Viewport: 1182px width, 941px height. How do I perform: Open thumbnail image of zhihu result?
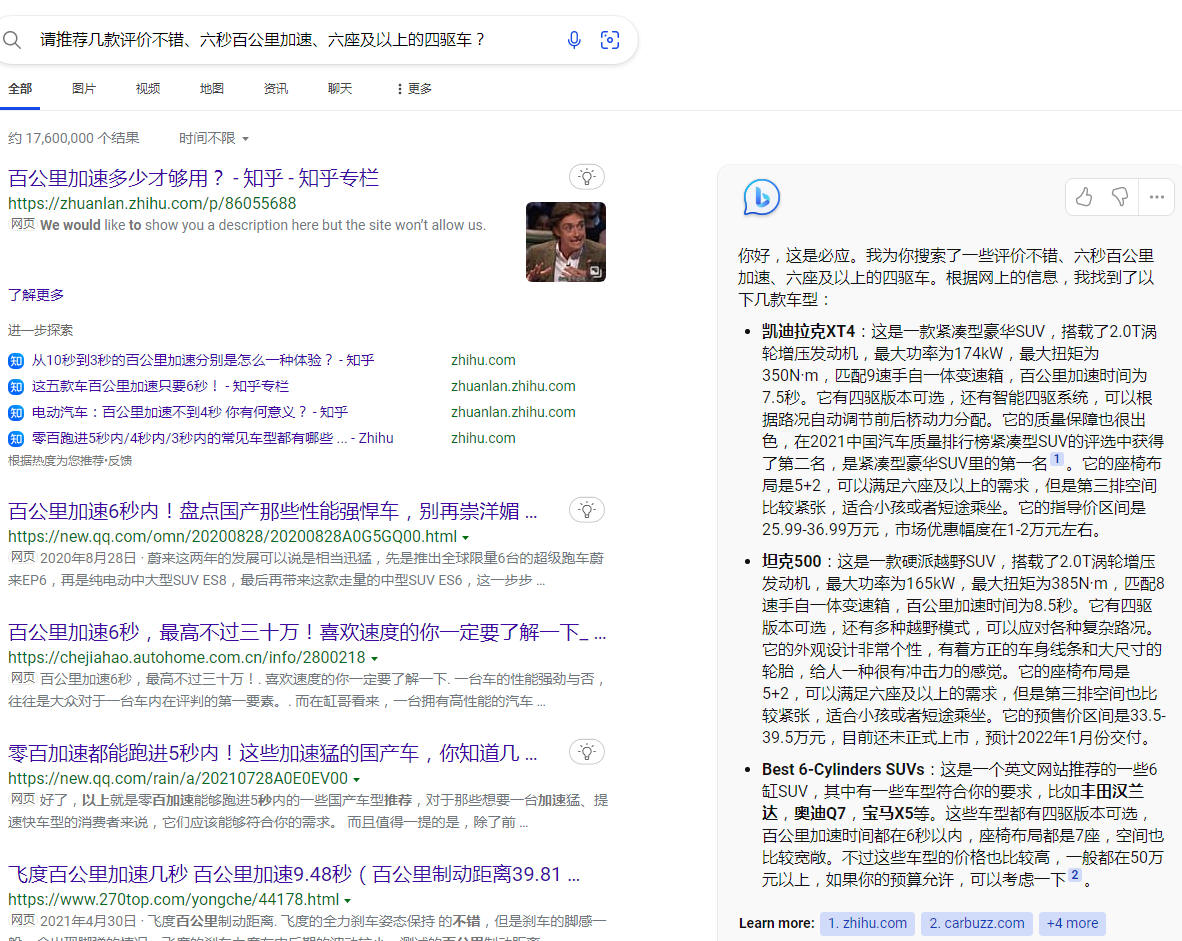click(x=565, y=242)
